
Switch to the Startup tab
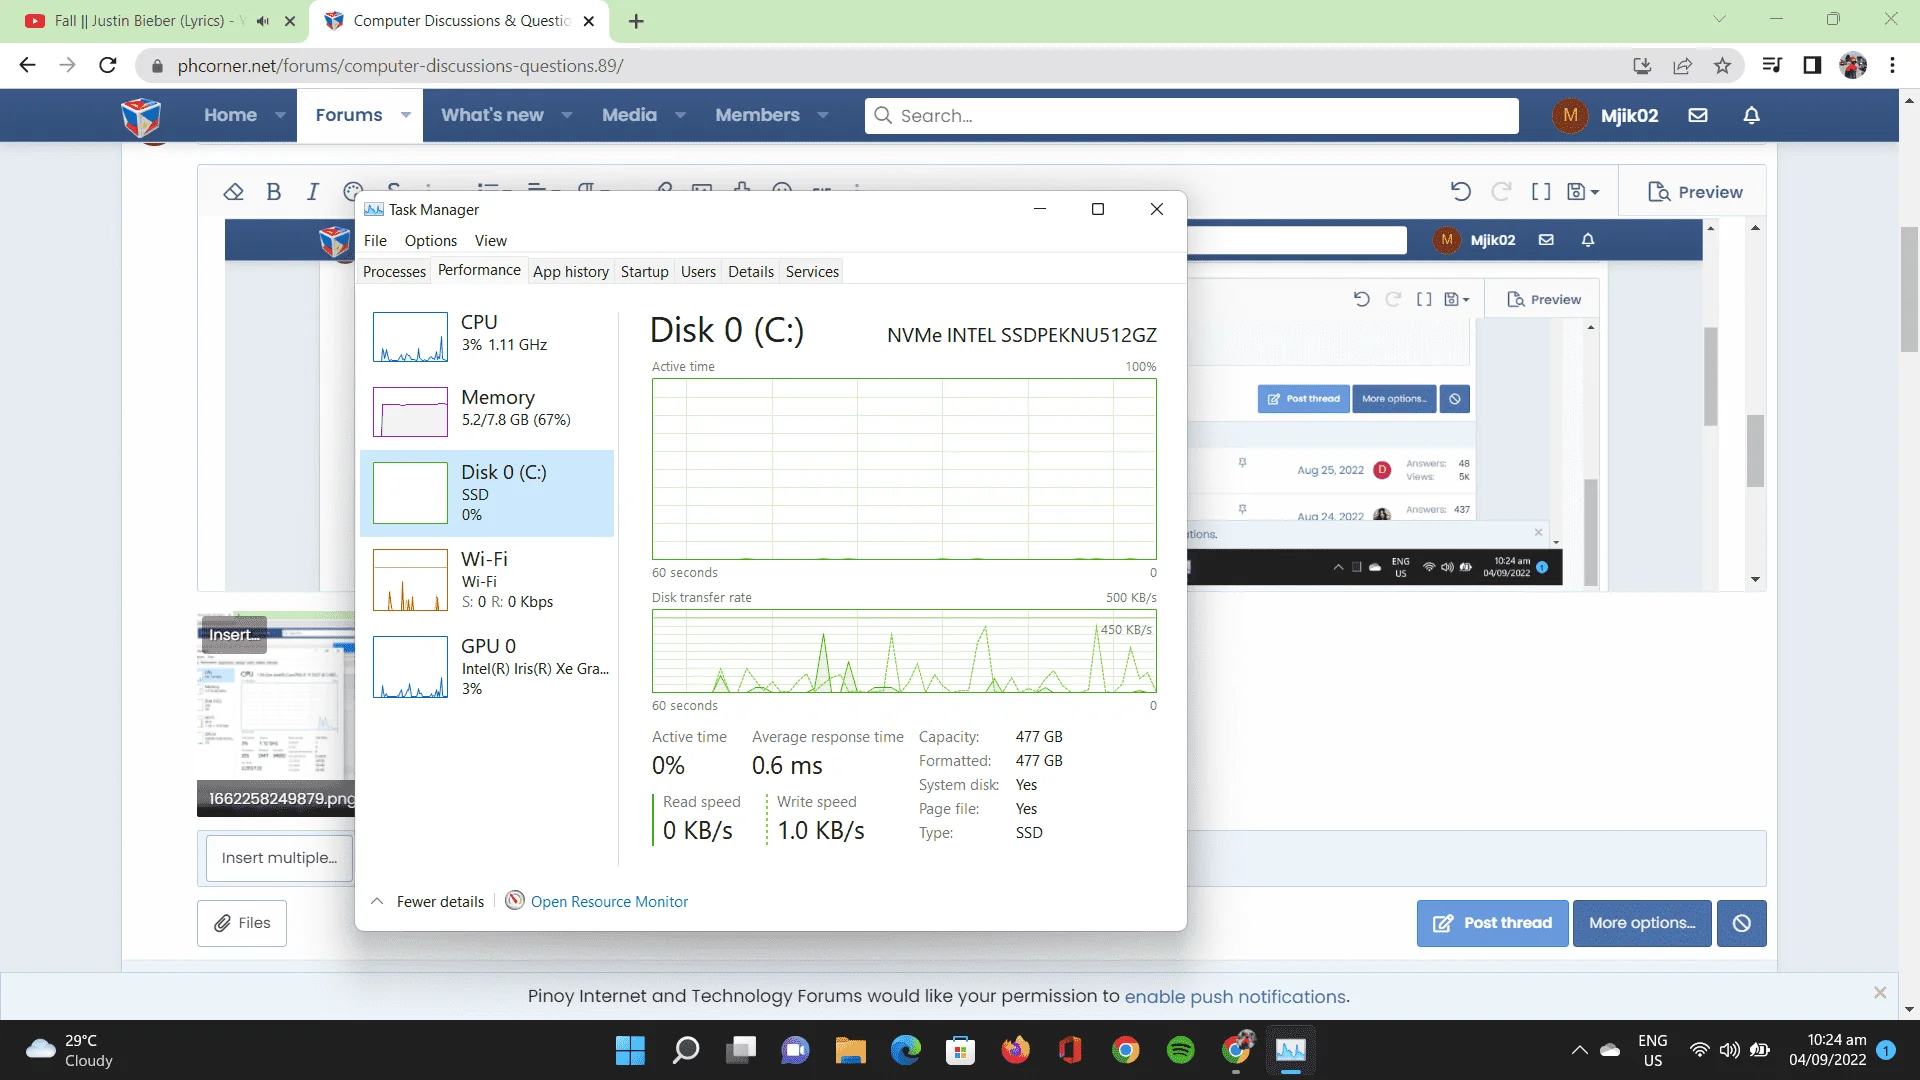(x=645, y=272)
